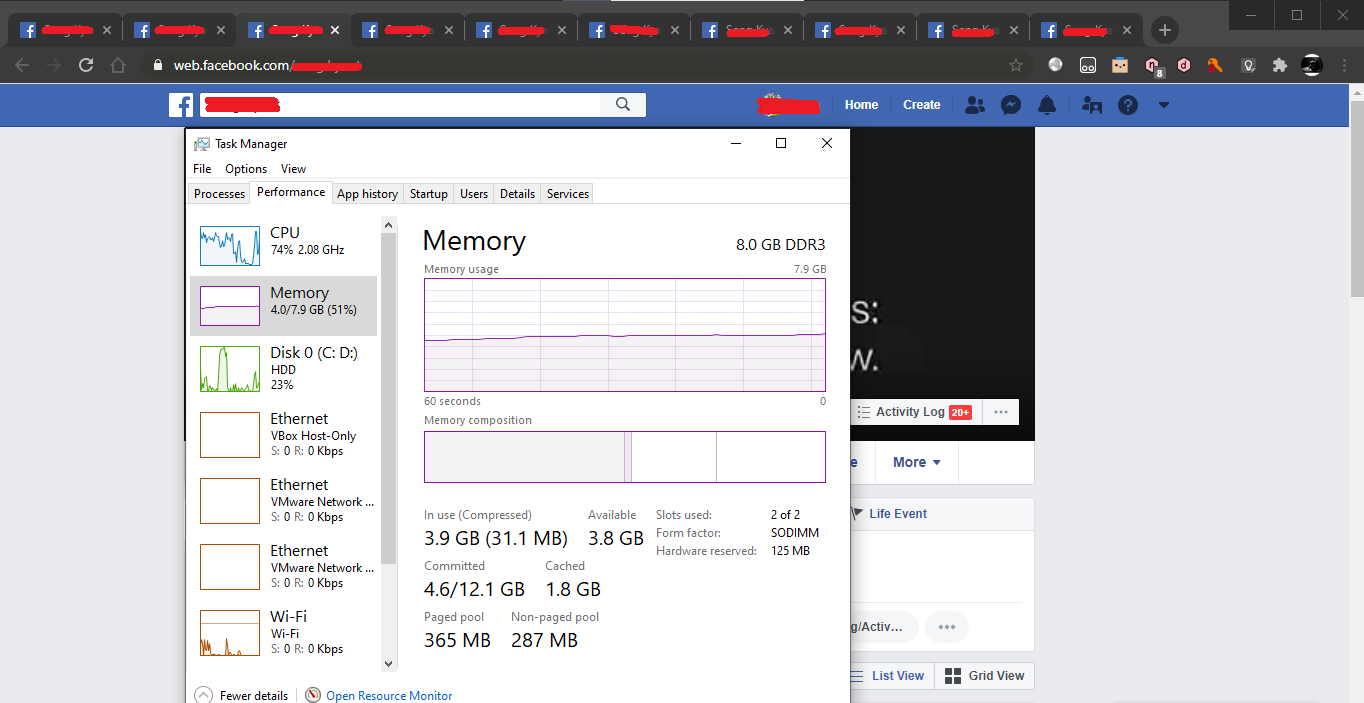Click Open Resource Monitor link
This screenshot has width=1364, height=703.
389,696
